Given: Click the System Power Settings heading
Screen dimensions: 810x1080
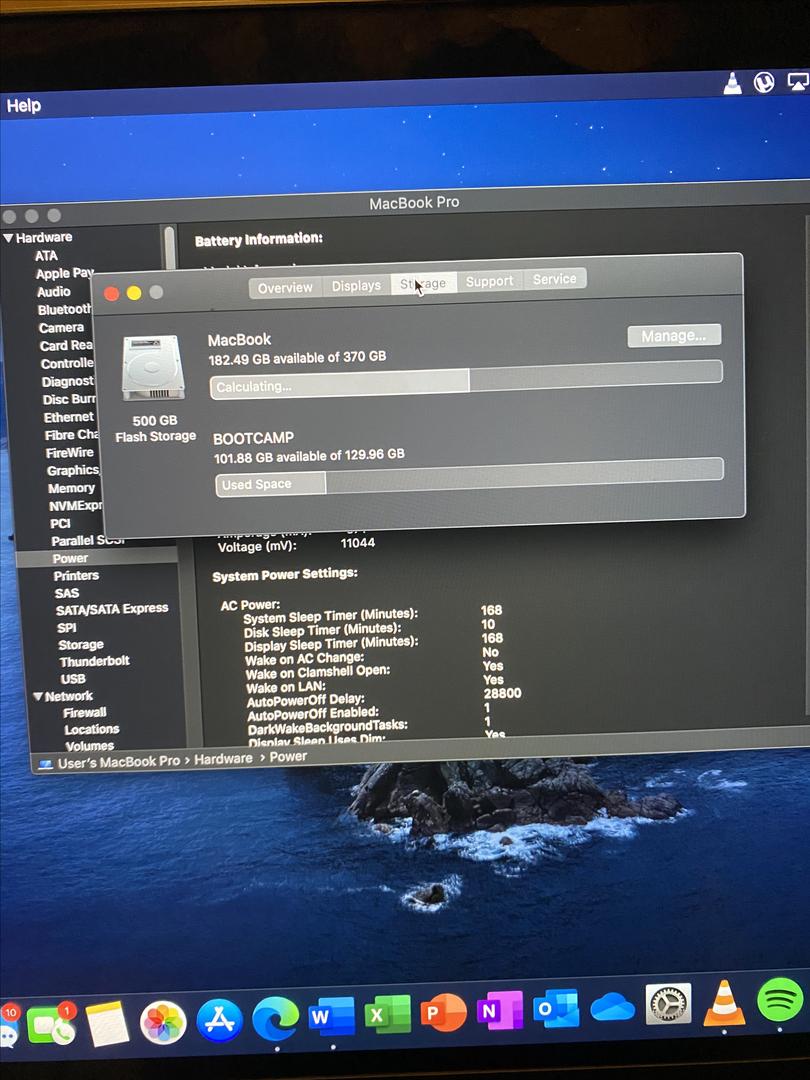Looking at the screenshot, I should (x=284, y=574).
